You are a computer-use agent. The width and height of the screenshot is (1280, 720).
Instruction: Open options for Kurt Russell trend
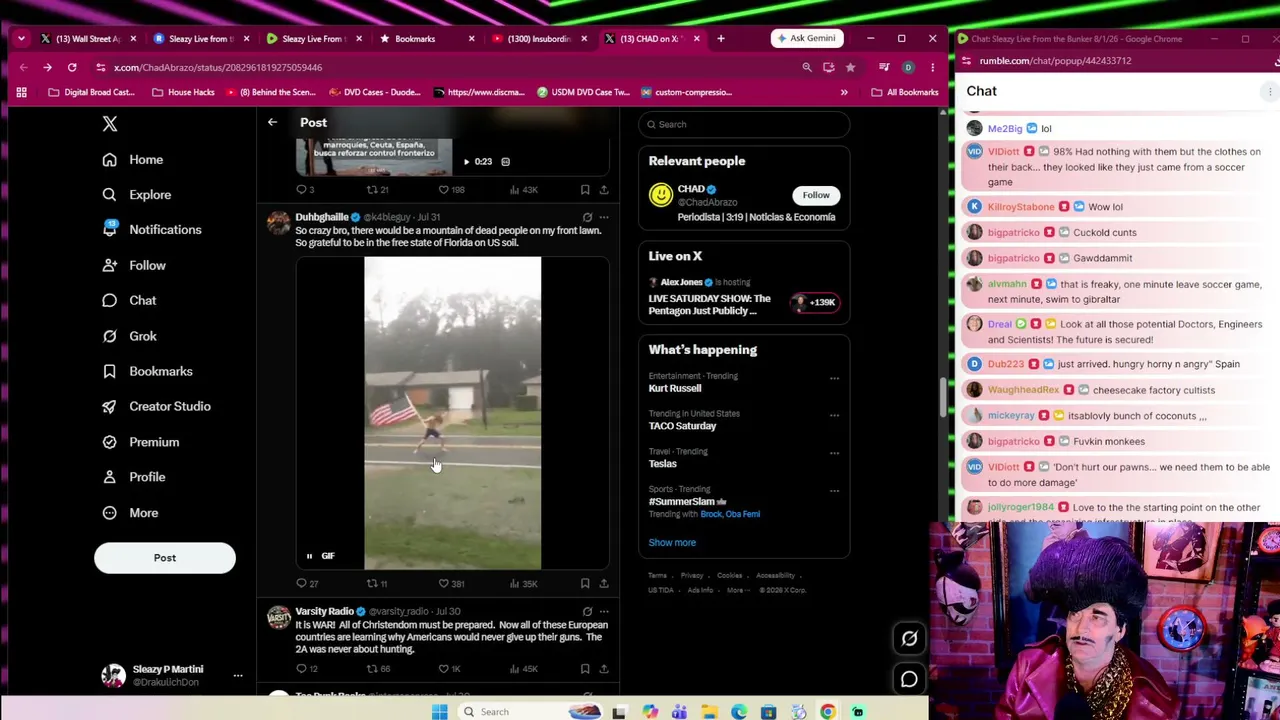(x=834, y=378)
